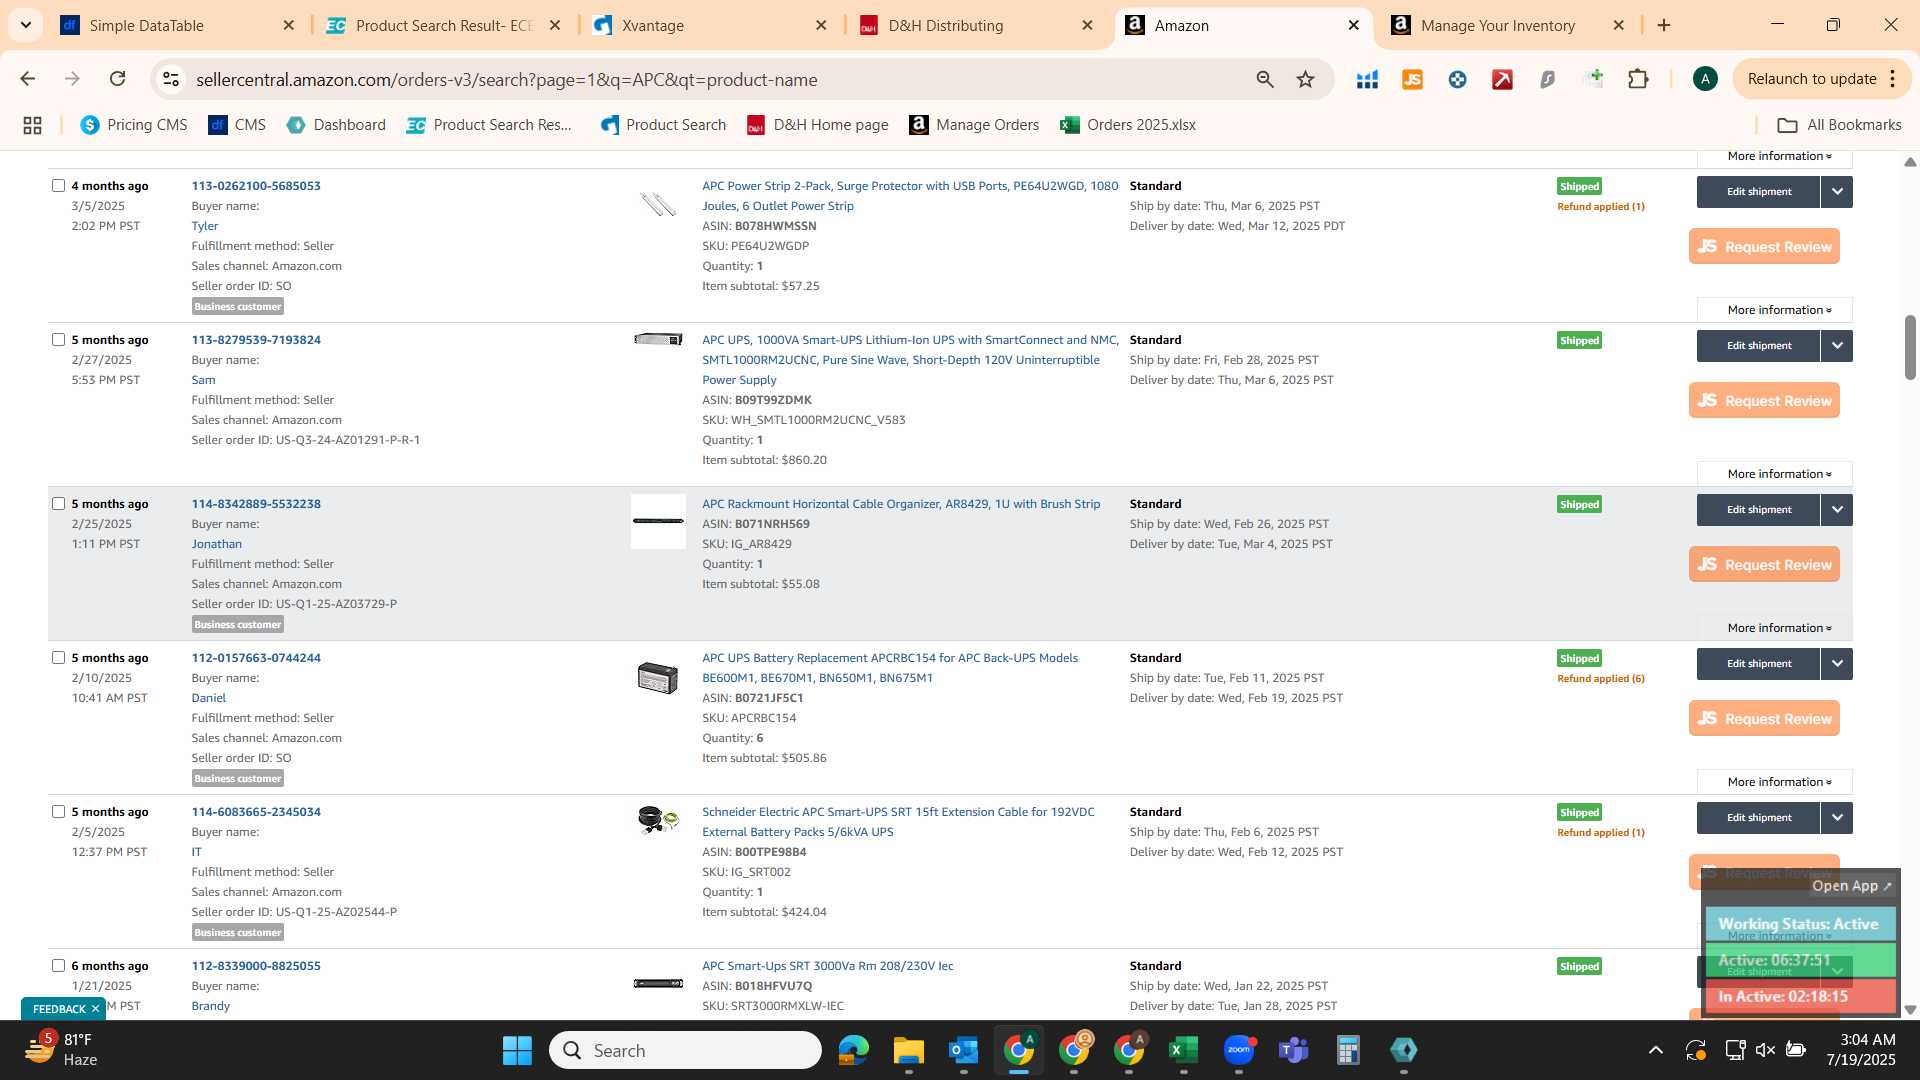1920x1080 pixels.
Task: Open D&H Home page bookmark
Action: (818, 125)
